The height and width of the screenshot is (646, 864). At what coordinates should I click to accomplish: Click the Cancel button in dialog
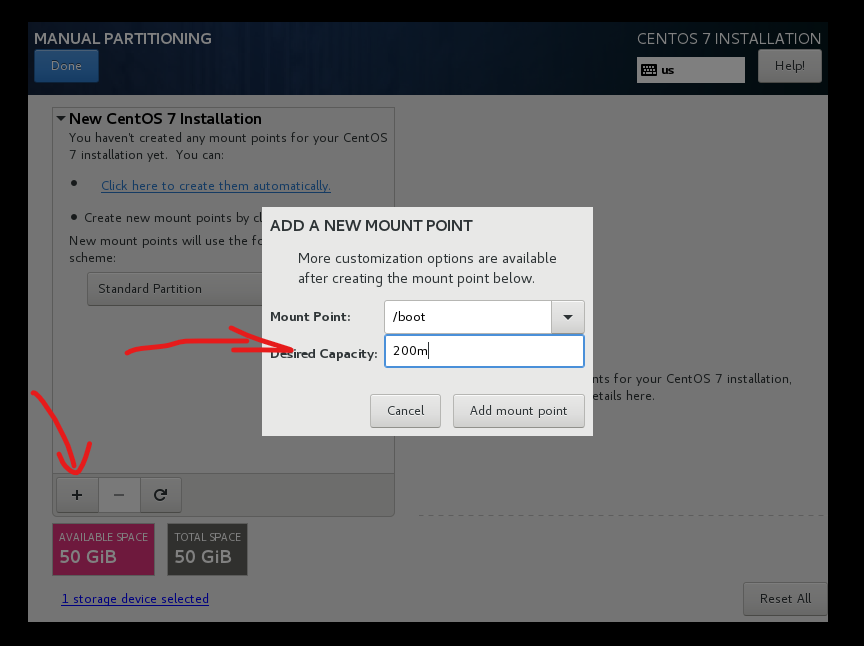[x=406, y=411]
